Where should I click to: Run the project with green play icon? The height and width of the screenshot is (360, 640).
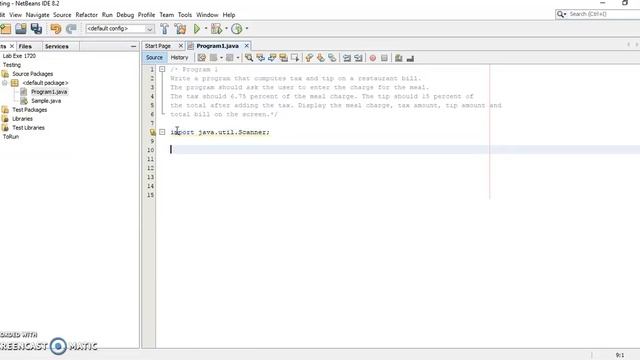pos(197,29)
